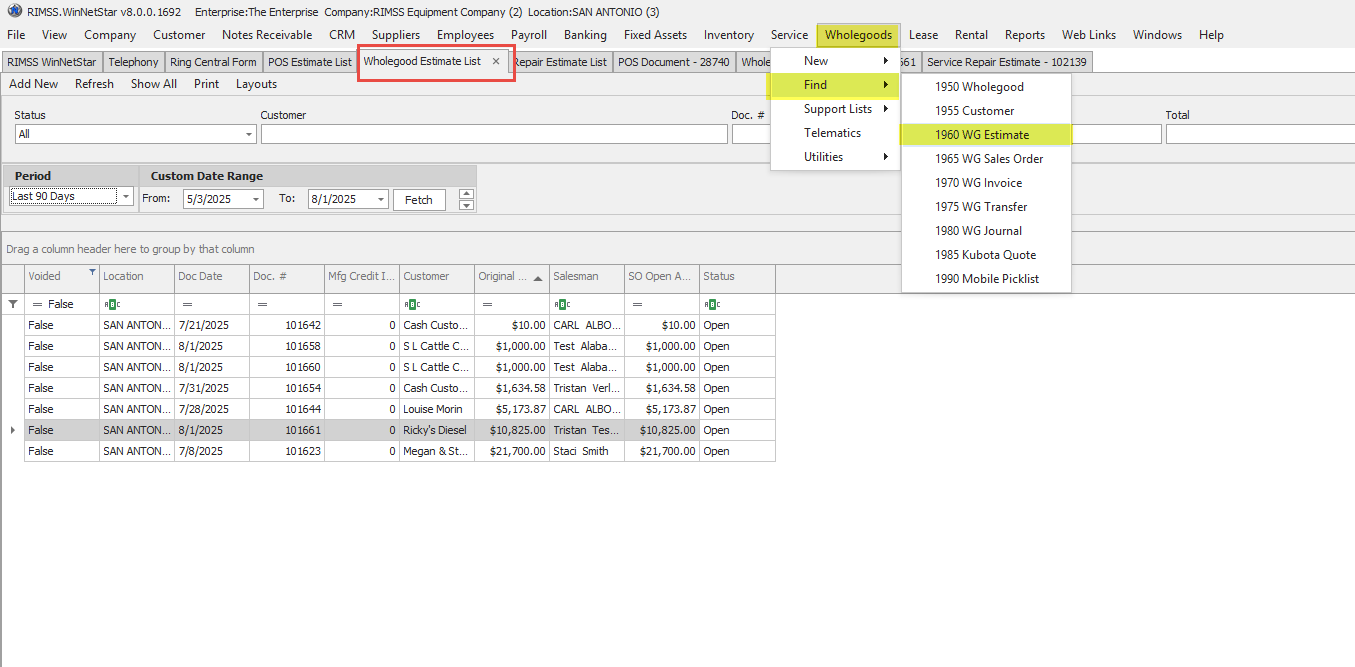The image size is (1355, 667).
Task: Open the Status dropdown
Action: pos(249,134)
